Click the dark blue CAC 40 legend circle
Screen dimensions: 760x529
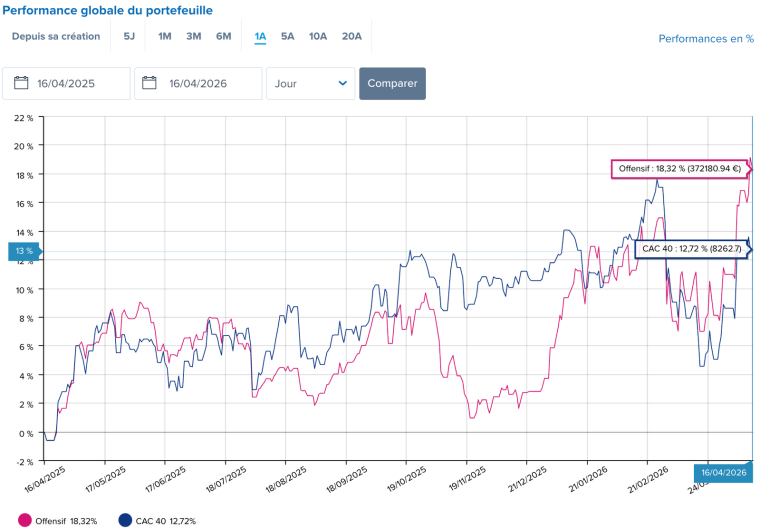(125, 520)
